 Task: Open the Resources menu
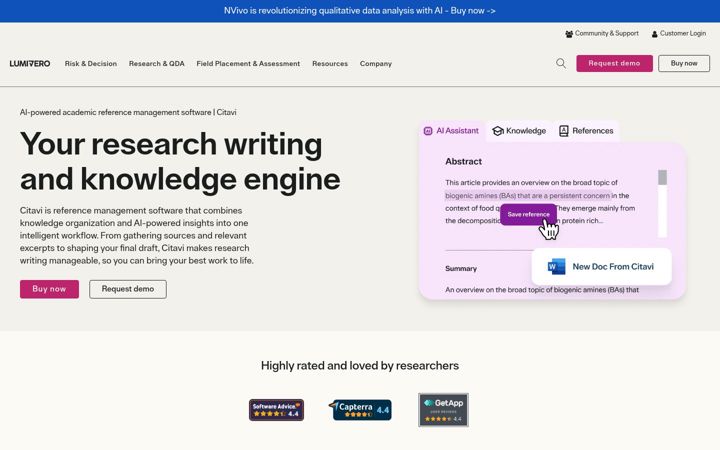tap(330, 64)
